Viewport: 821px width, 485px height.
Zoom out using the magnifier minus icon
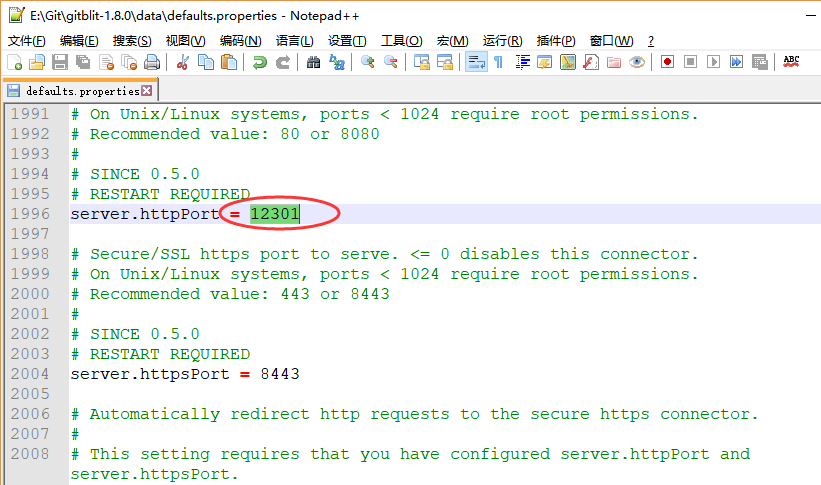(x=391, y=62)
